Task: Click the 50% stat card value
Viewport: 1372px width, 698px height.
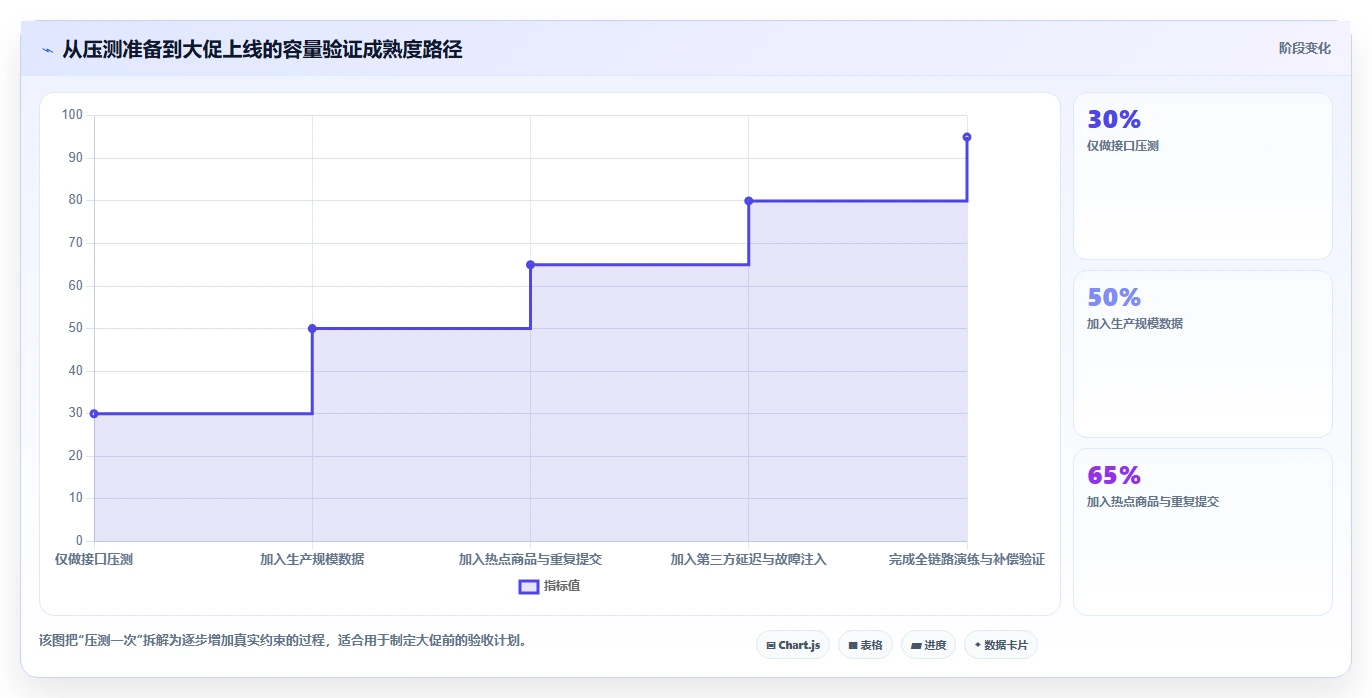Action: [x=1114, y=297]
